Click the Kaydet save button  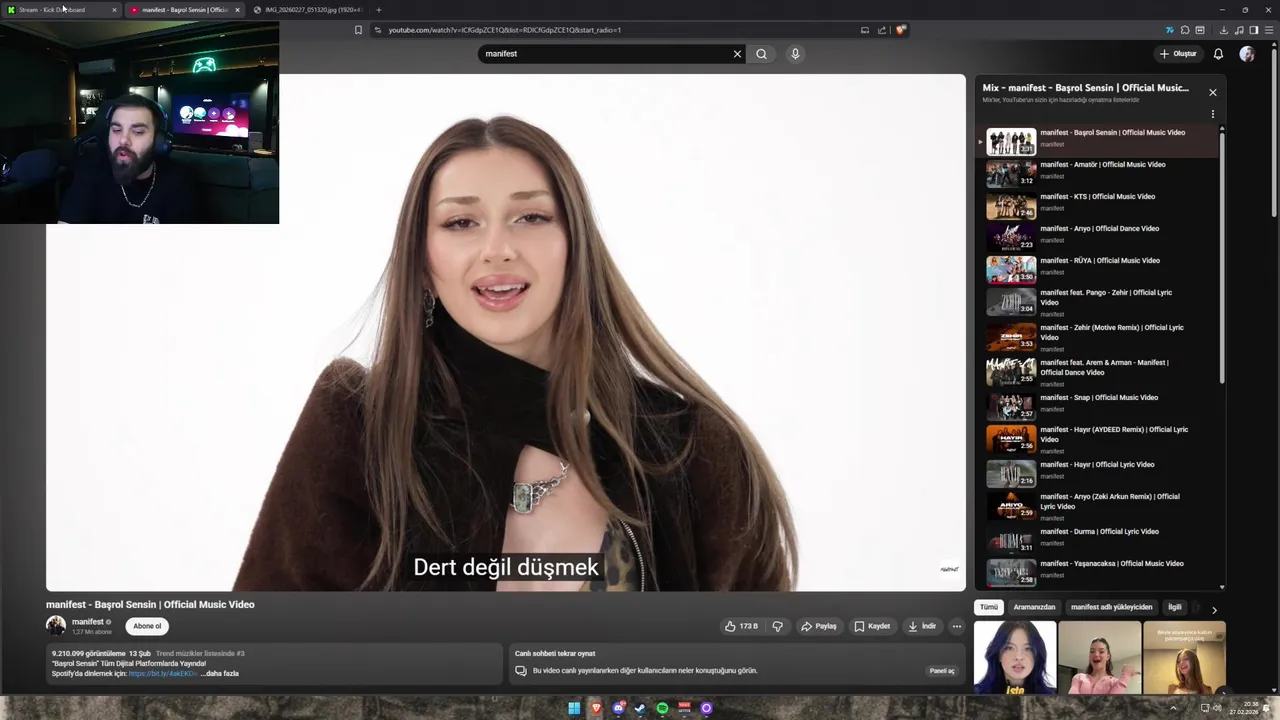(872, 626)
